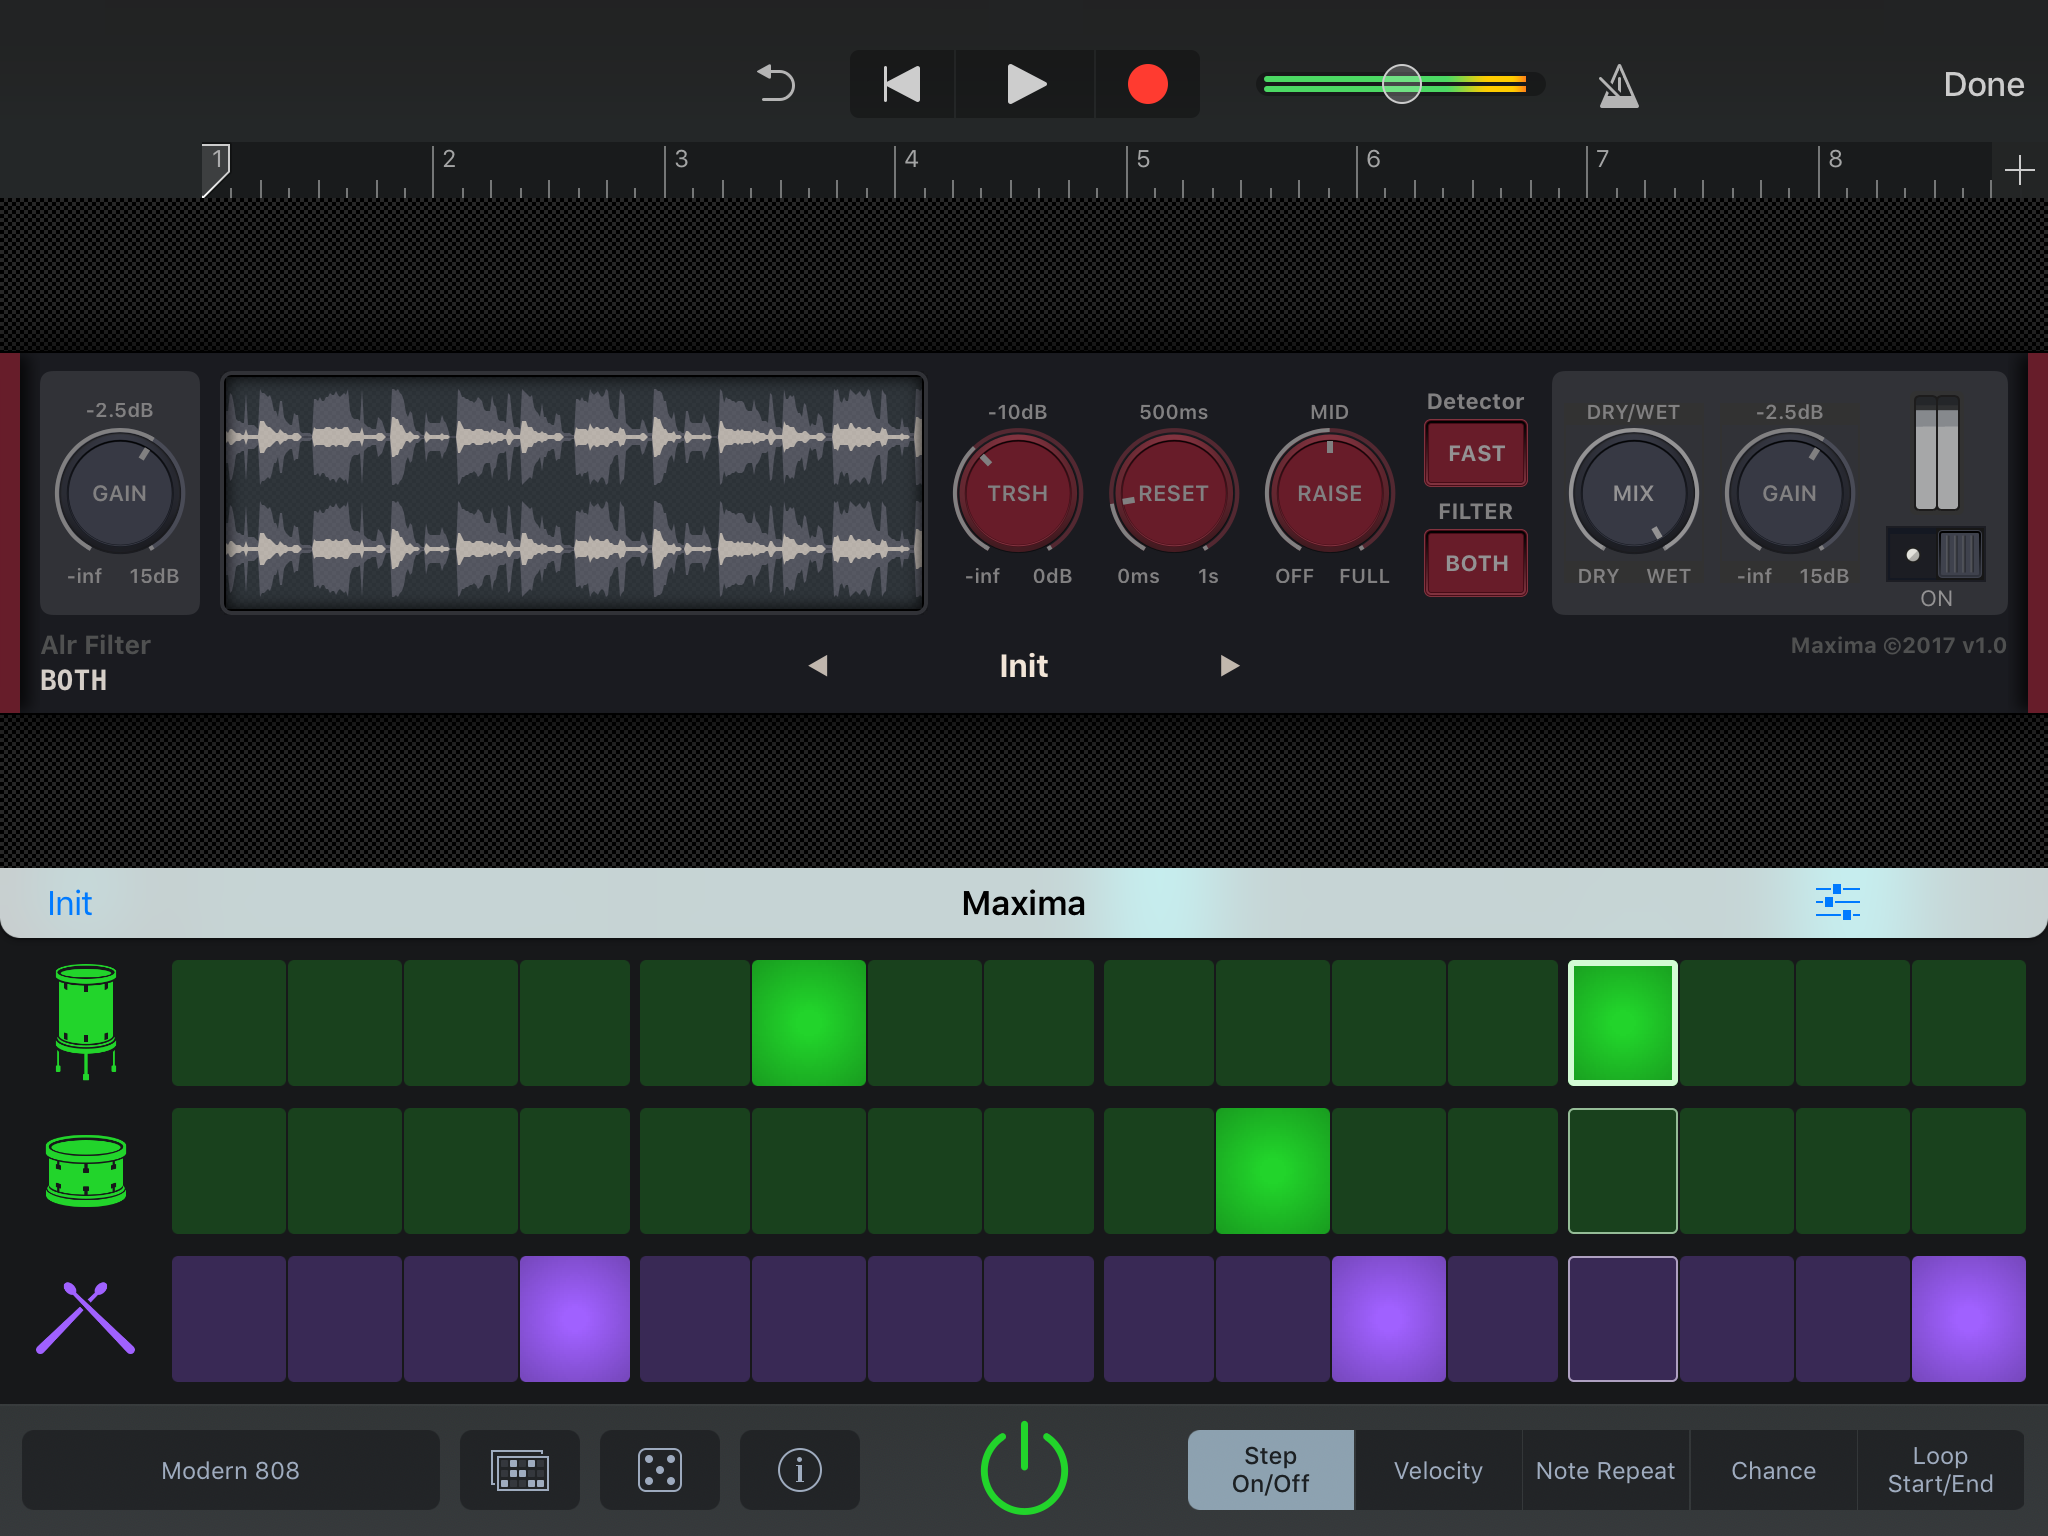Tap the dice randomize icon
The height and width of the screenshot is (1536, 2048).
pos(659,1470)
